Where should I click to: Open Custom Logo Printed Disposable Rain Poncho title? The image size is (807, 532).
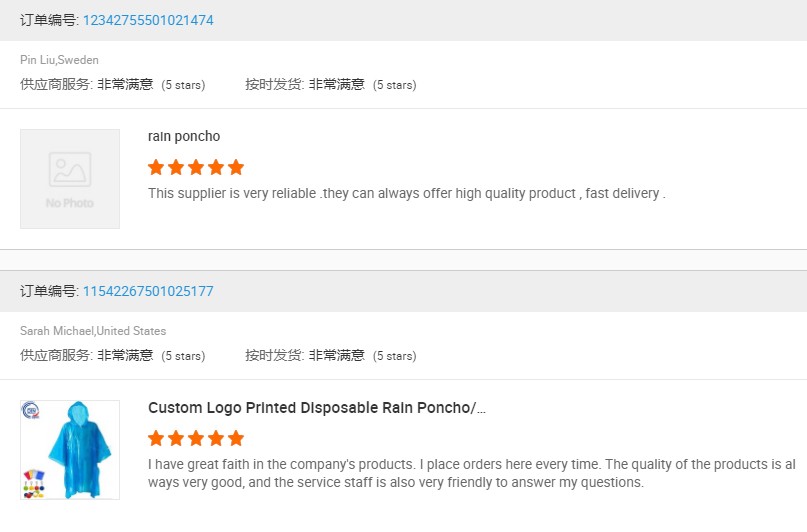point(316,408)
